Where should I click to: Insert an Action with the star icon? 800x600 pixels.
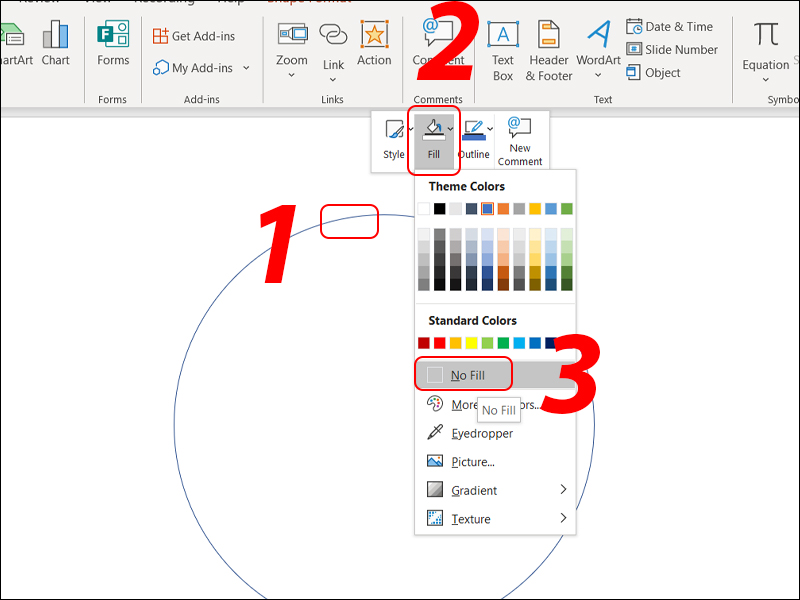(x=374, y=44)
